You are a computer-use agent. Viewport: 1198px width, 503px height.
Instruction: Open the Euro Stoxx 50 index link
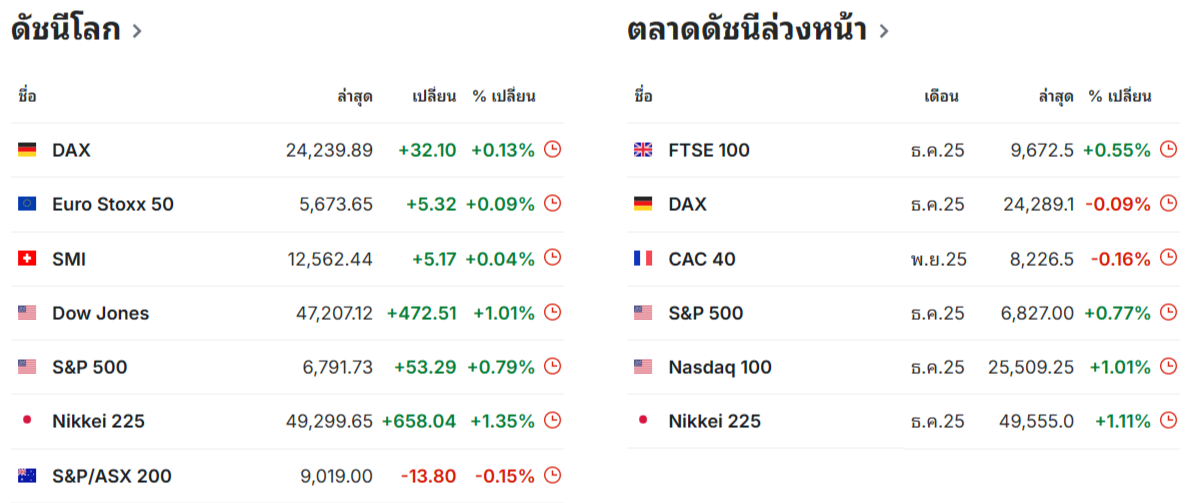[x=112, y=204]
